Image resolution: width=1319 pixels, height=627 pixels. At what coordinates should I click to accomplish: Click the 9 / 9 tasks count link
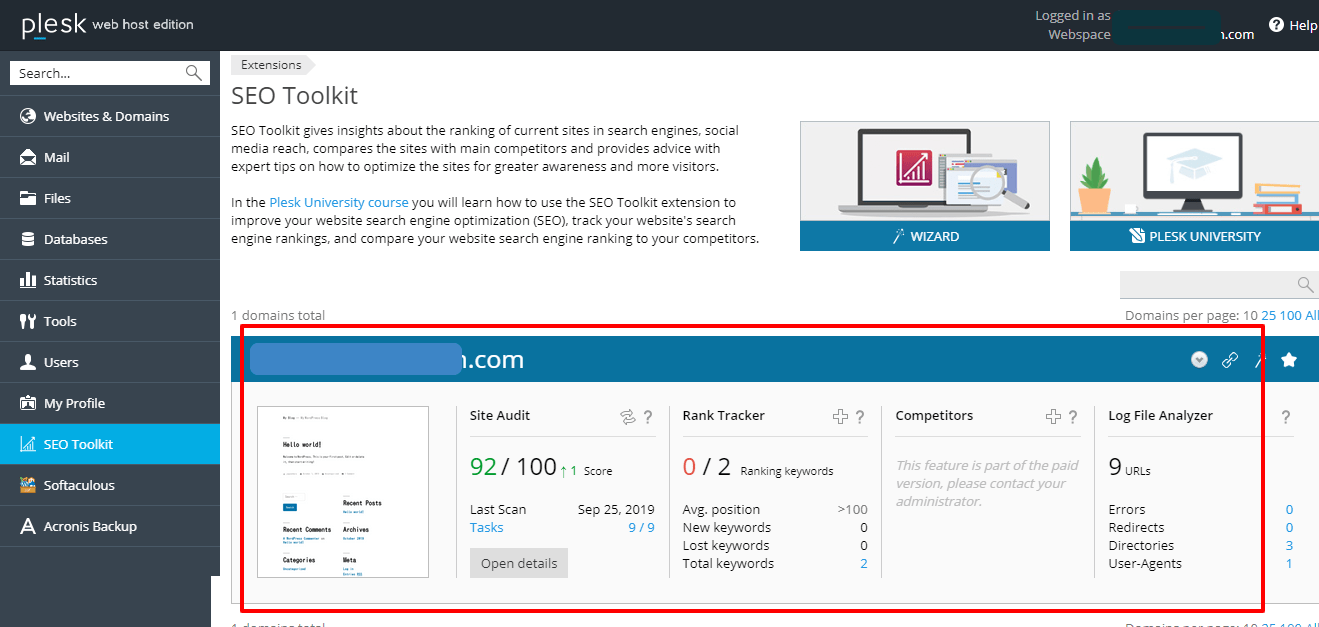641,527
